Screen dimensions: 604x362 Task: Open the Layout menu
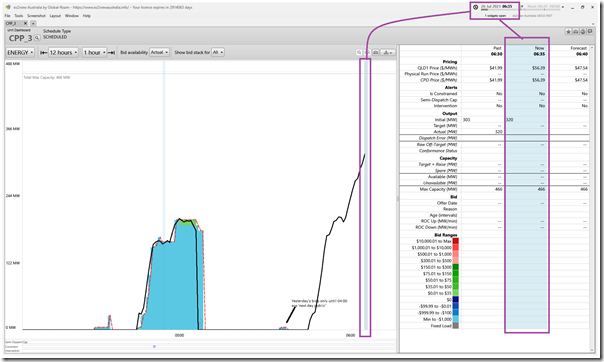[55, 16]
